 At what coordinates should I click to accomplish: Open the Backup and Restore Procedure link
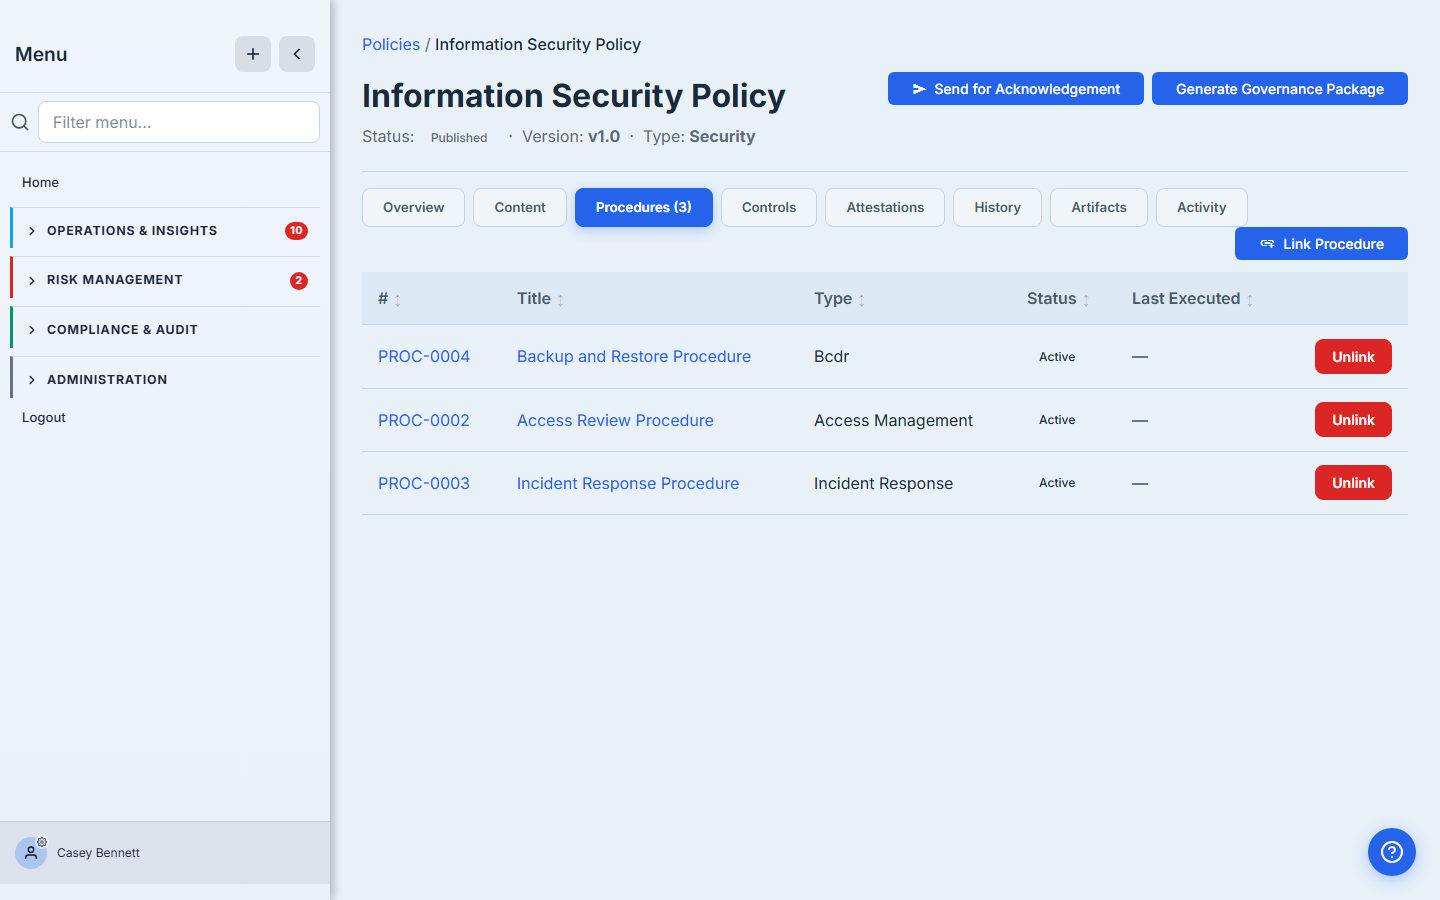click(x=634, y=357)
